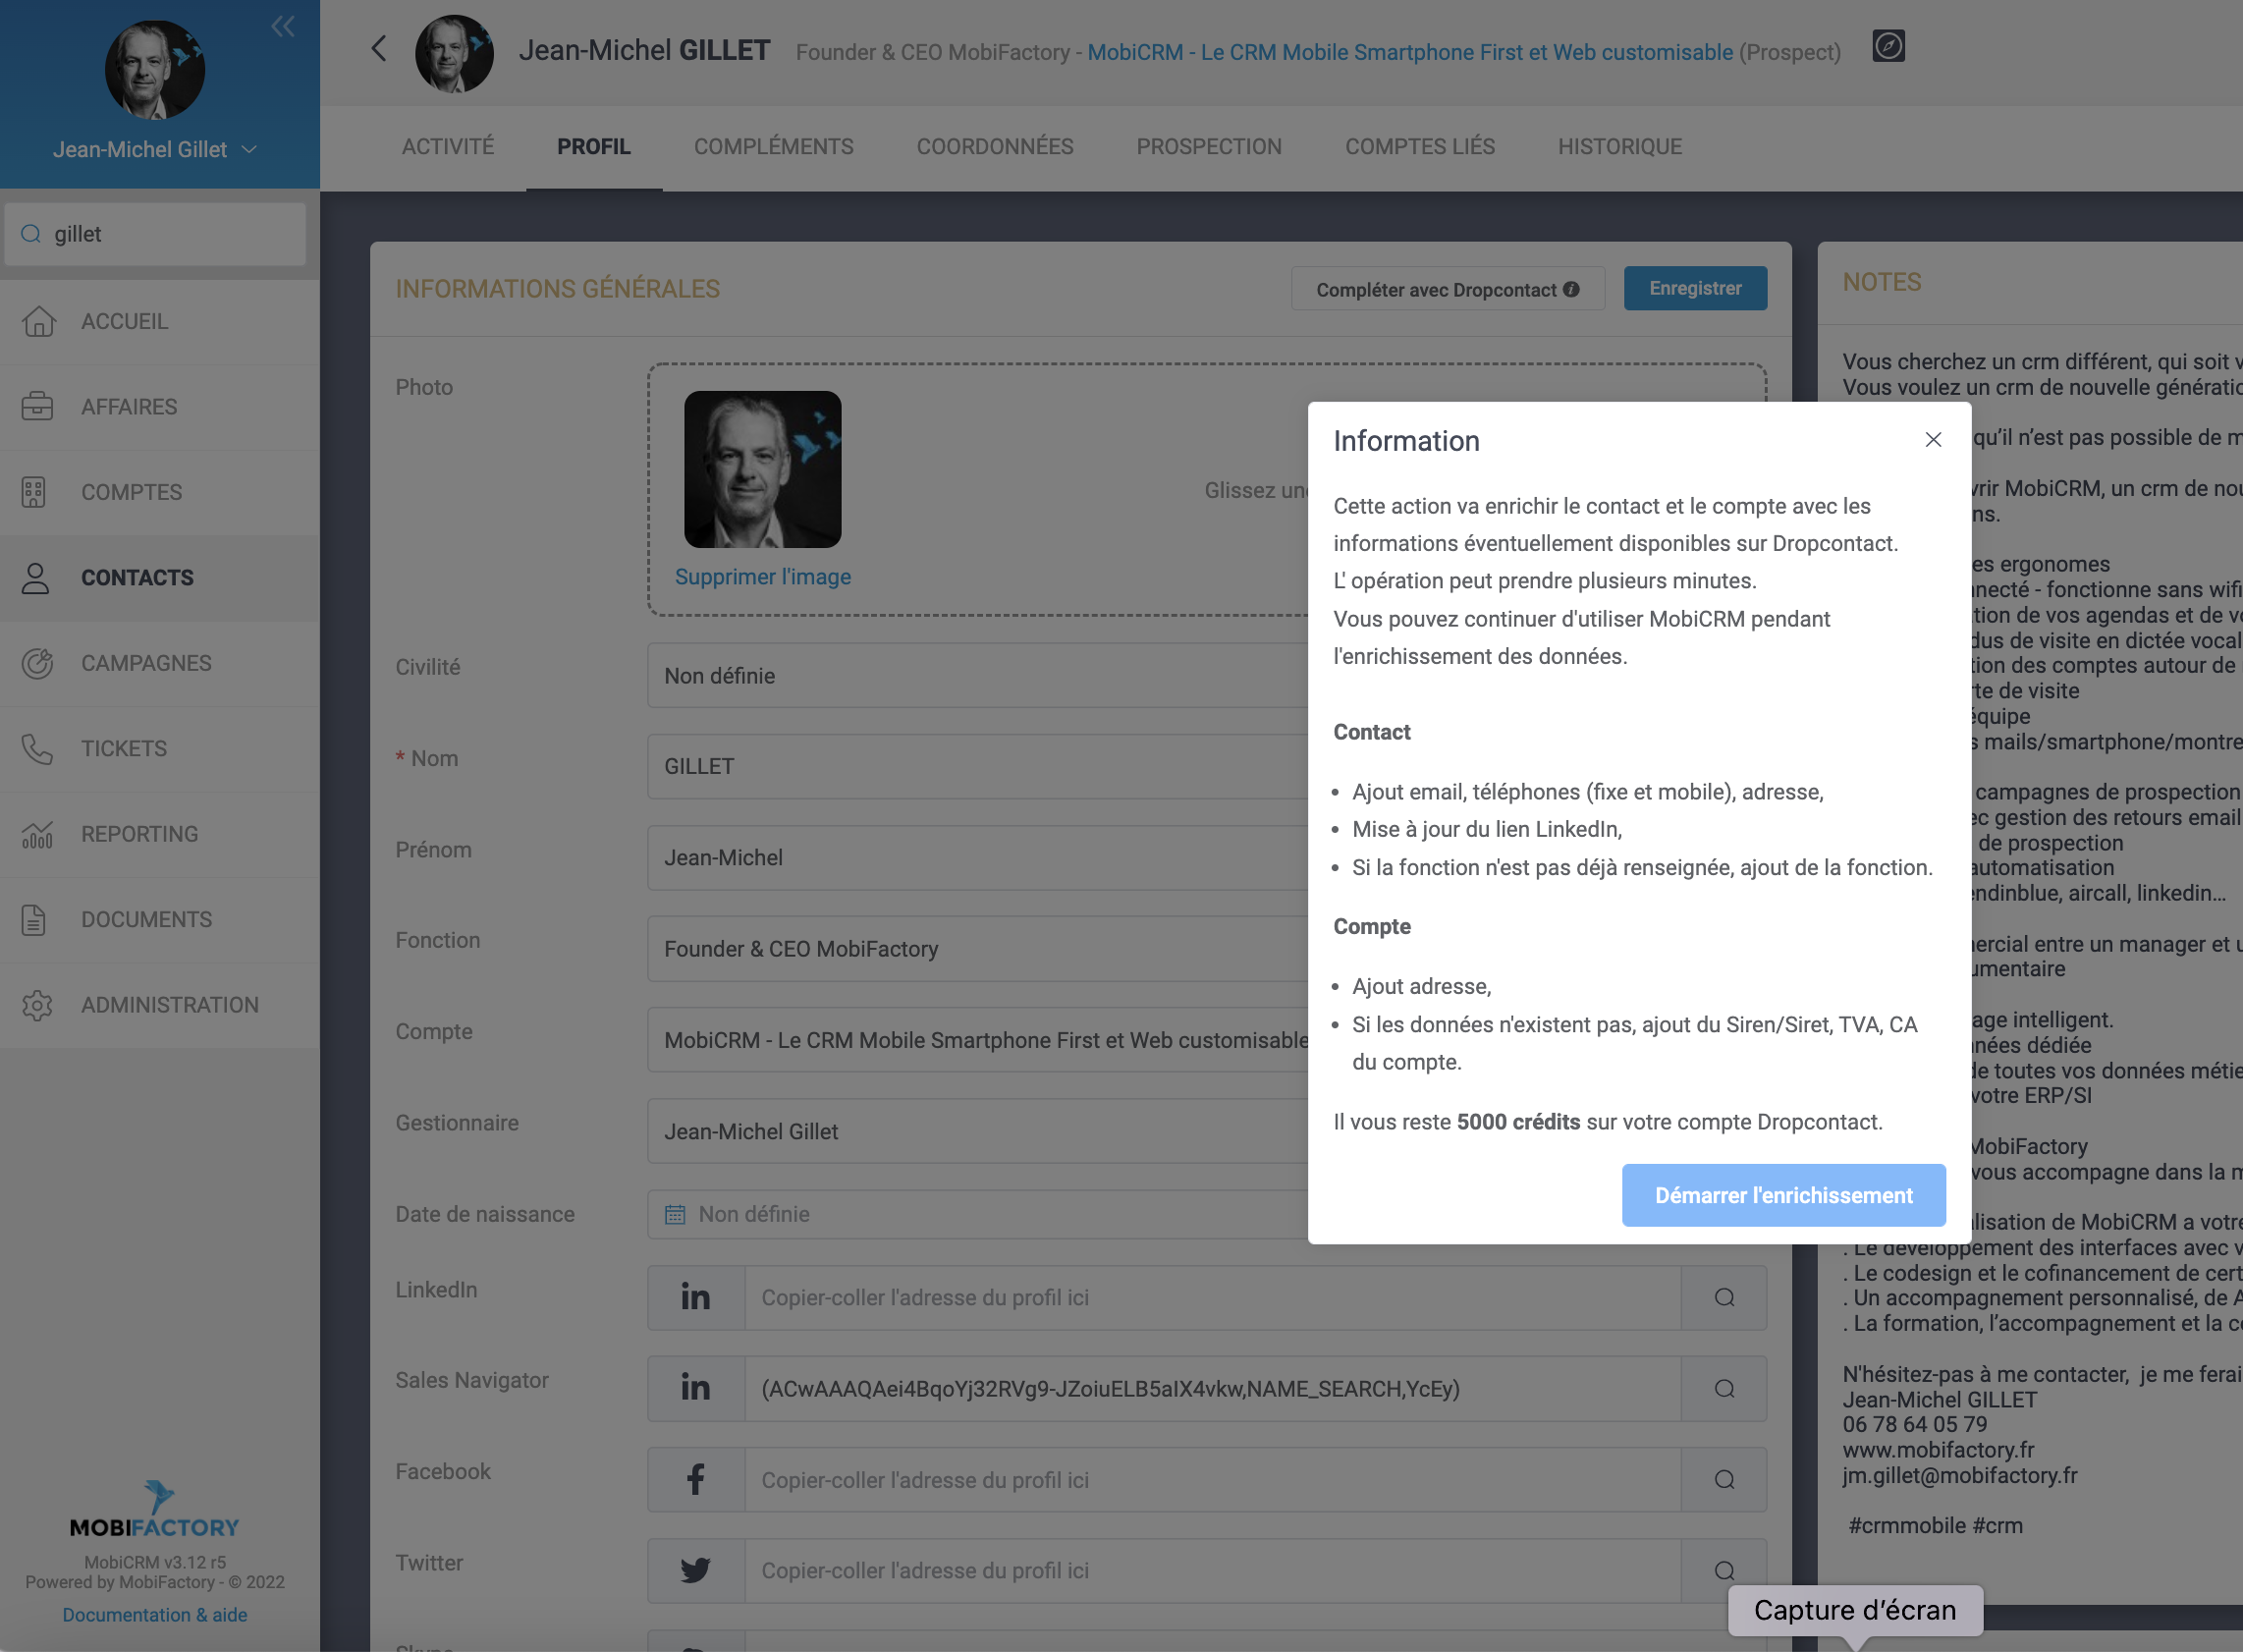2243x1652 pixels.
Task: Close the Information dialog
Action: pos(1933,440)
